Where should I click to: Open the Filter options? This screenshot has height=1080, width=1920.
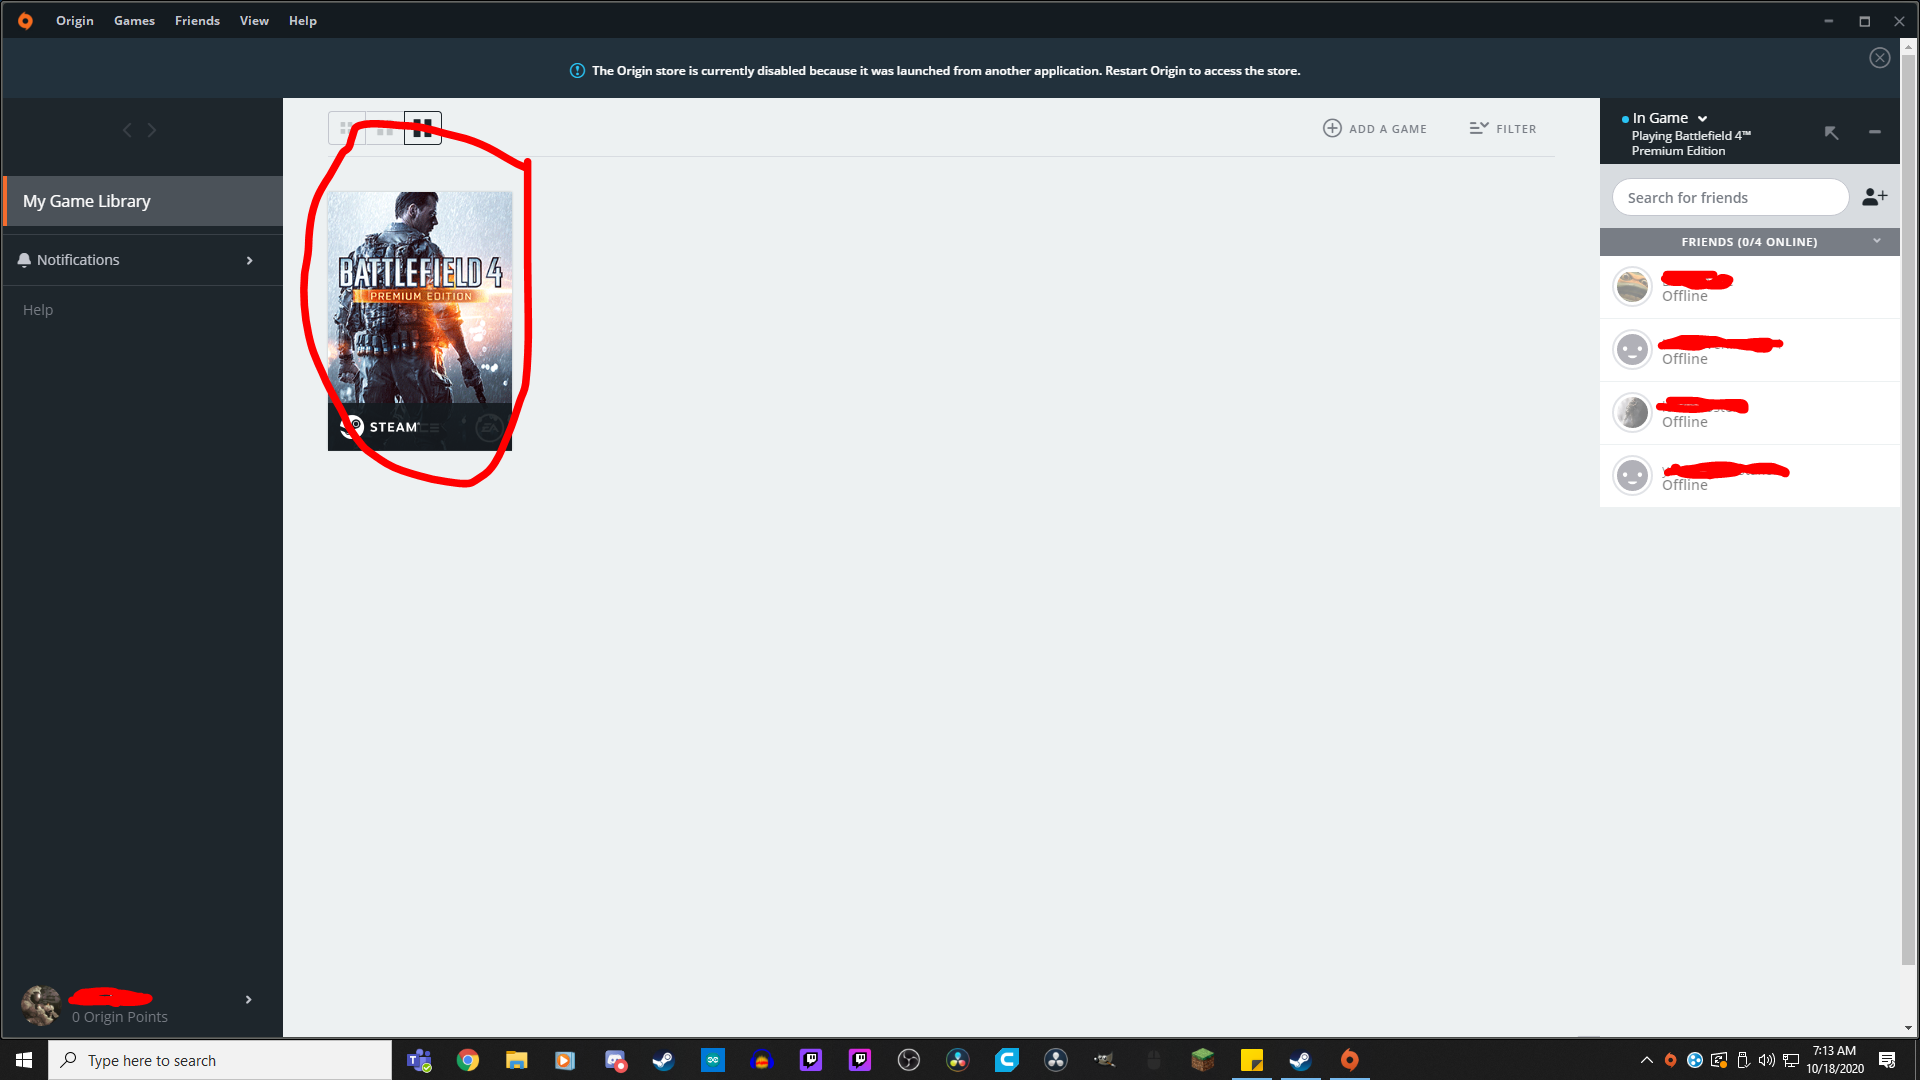(1502, 128)
